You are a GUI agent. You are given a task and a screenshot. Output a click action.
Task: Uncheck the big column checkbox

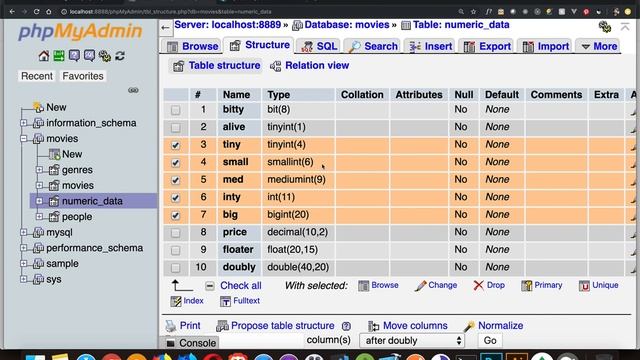pyautogui.click(x=176, y=215)
